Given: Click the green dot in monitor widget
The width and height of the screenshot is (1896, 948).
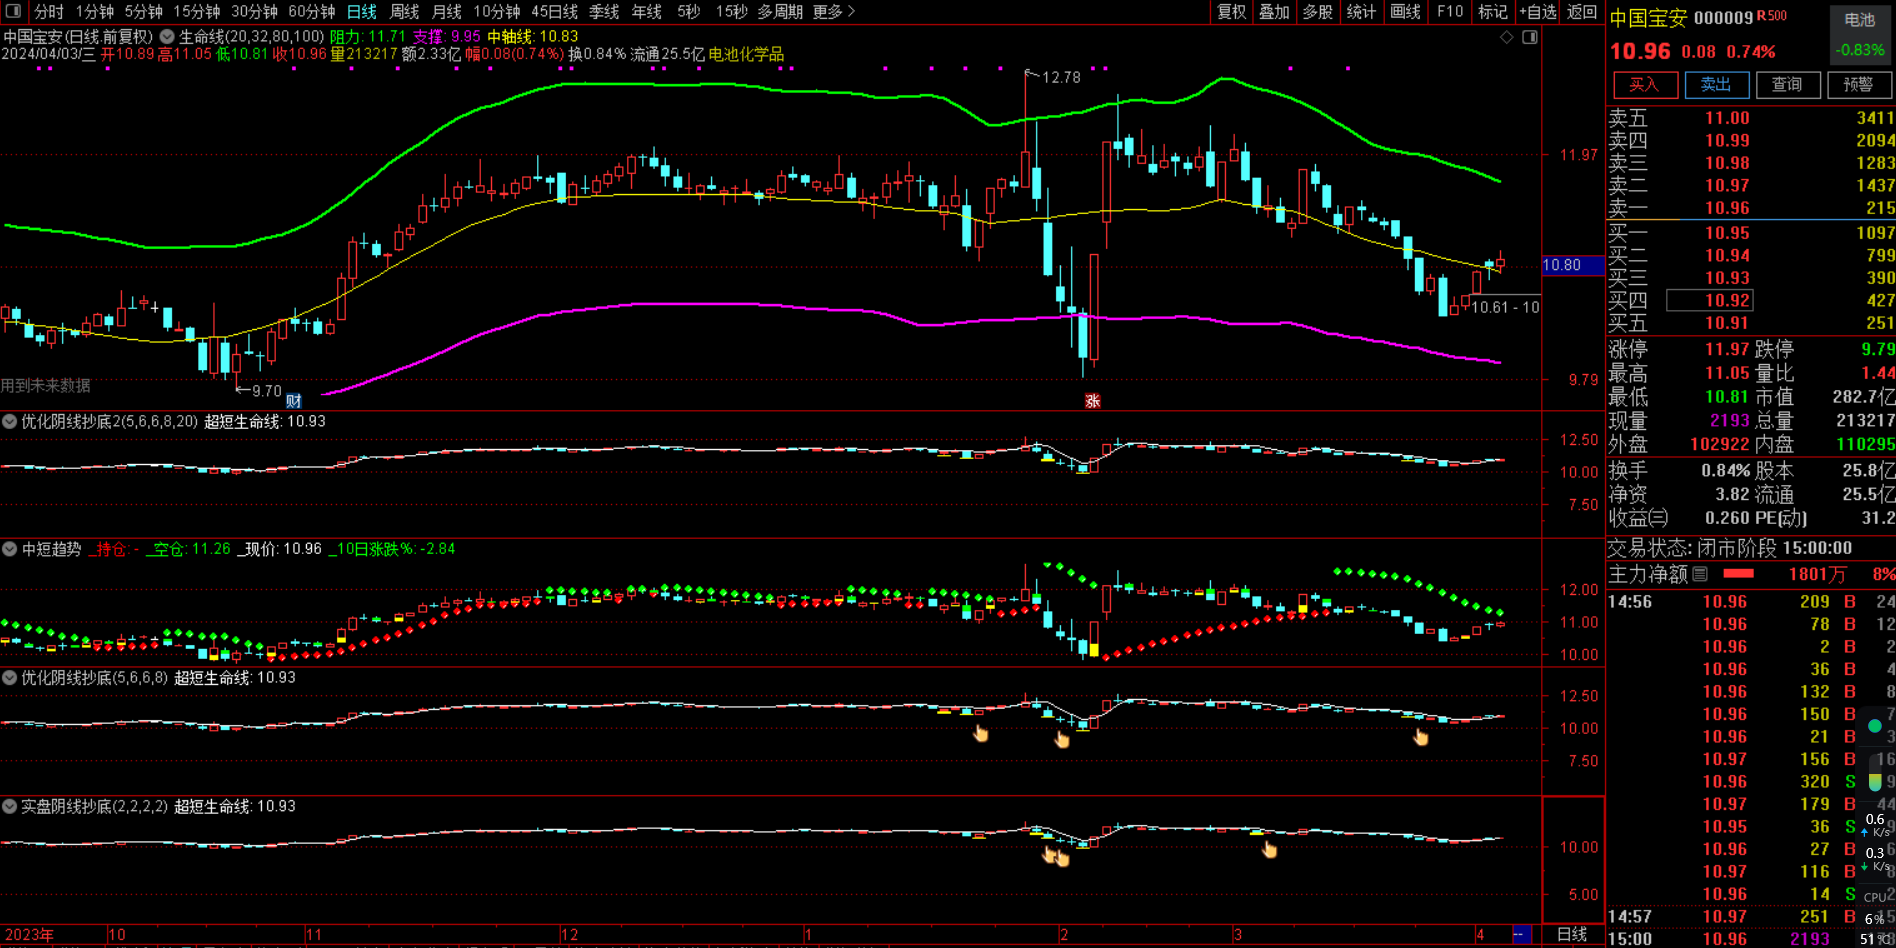Looking at the screenshot, I should pos(1875,725).
